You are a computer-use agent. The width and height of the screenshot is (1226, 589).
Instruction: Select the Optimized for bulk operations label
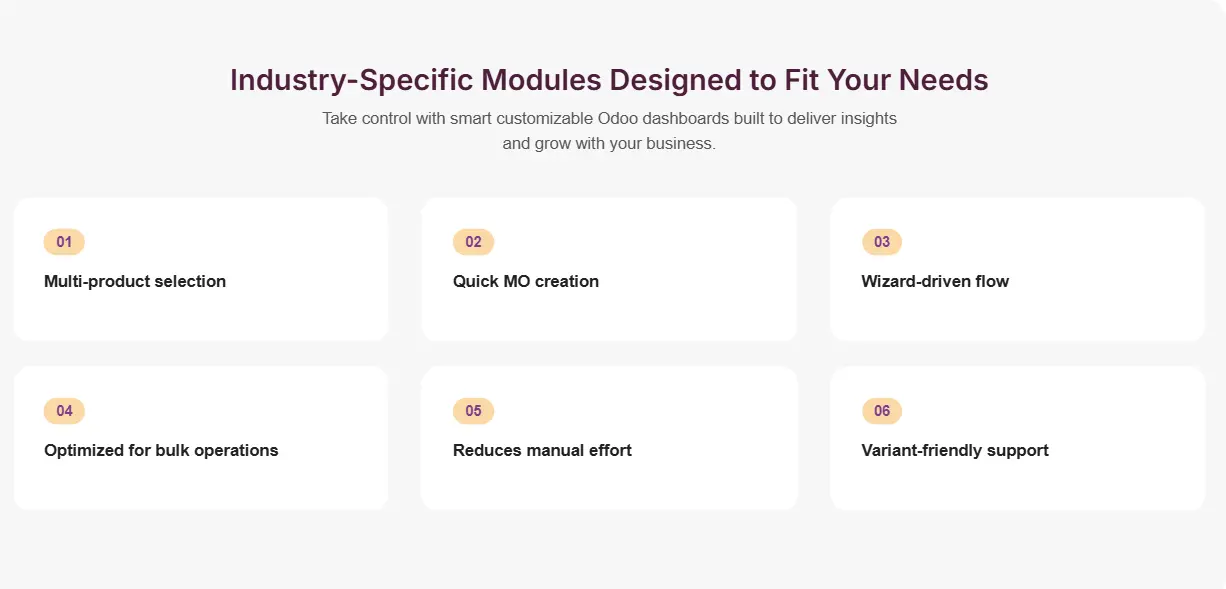coord(161,451)
